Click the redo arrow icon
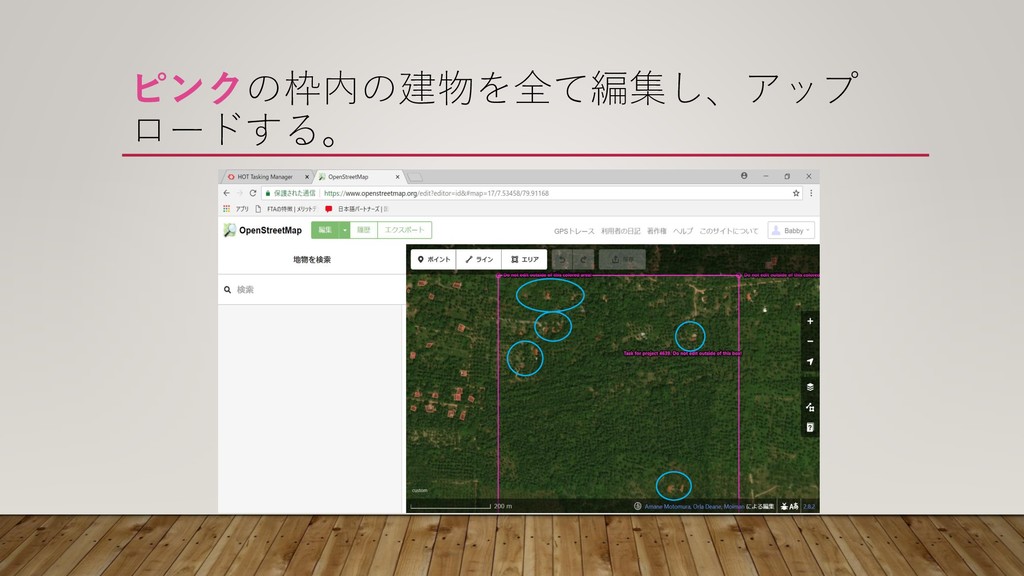Screen dimensions: 1024x576 (x=584, y=259)
